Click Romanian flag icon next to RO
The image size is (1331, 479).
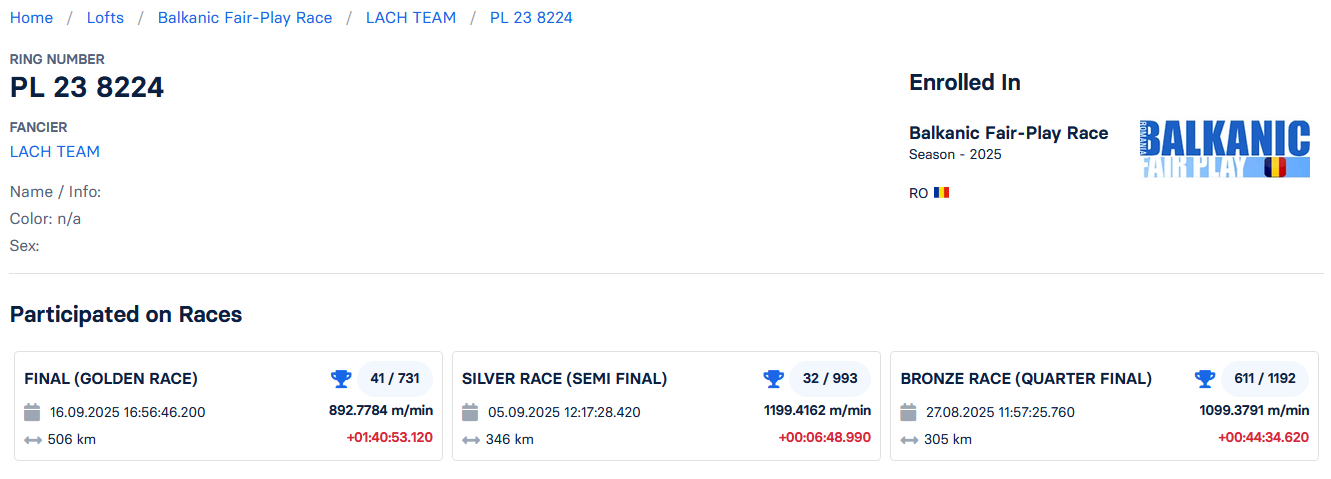tap(941, 192)
